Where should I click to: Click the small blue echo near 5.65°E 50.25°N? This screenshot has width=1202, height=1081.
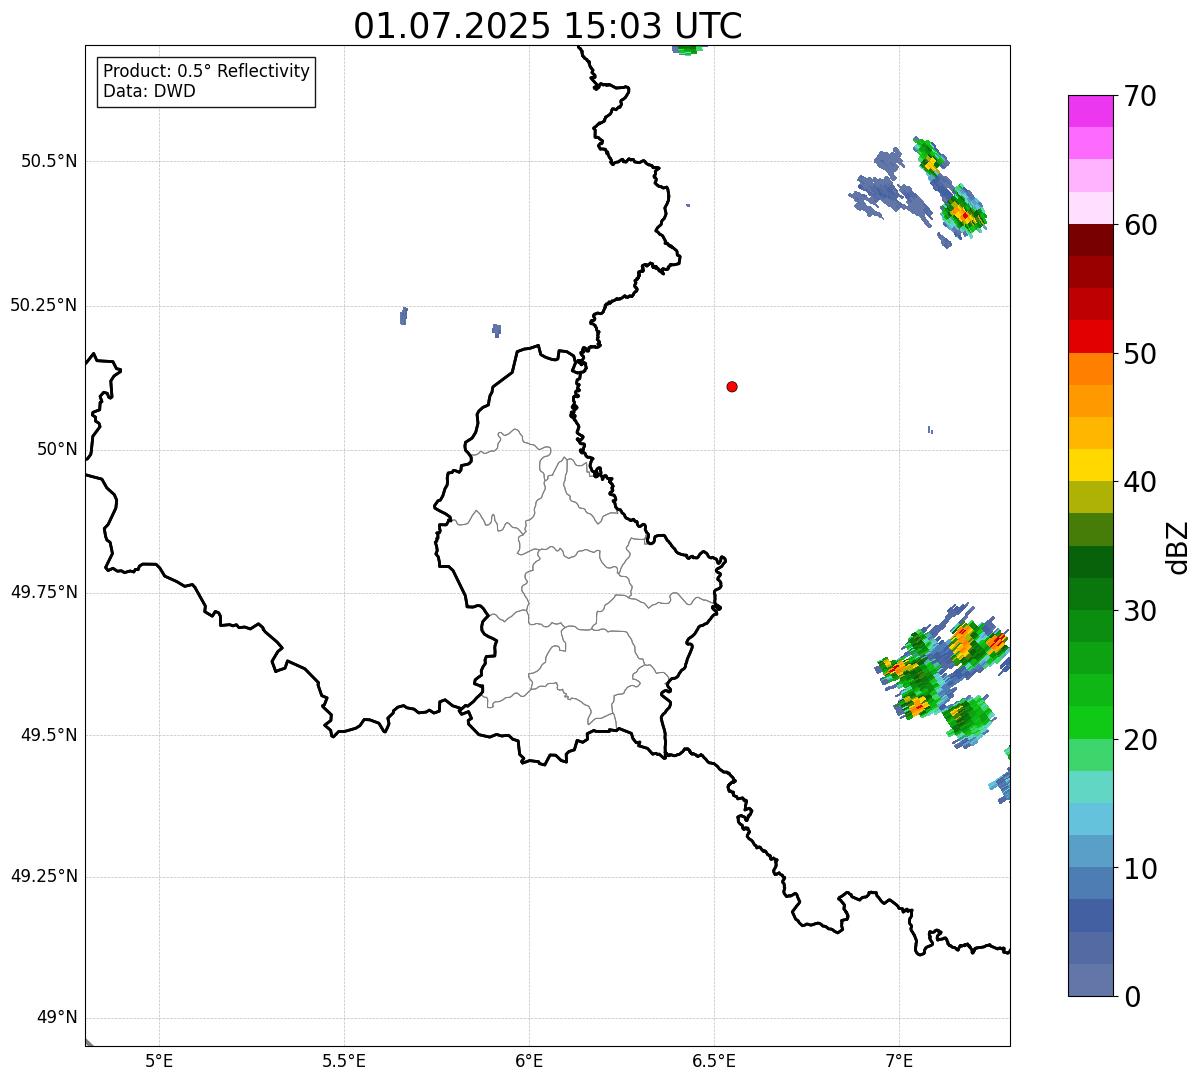(x=403, y=316)
